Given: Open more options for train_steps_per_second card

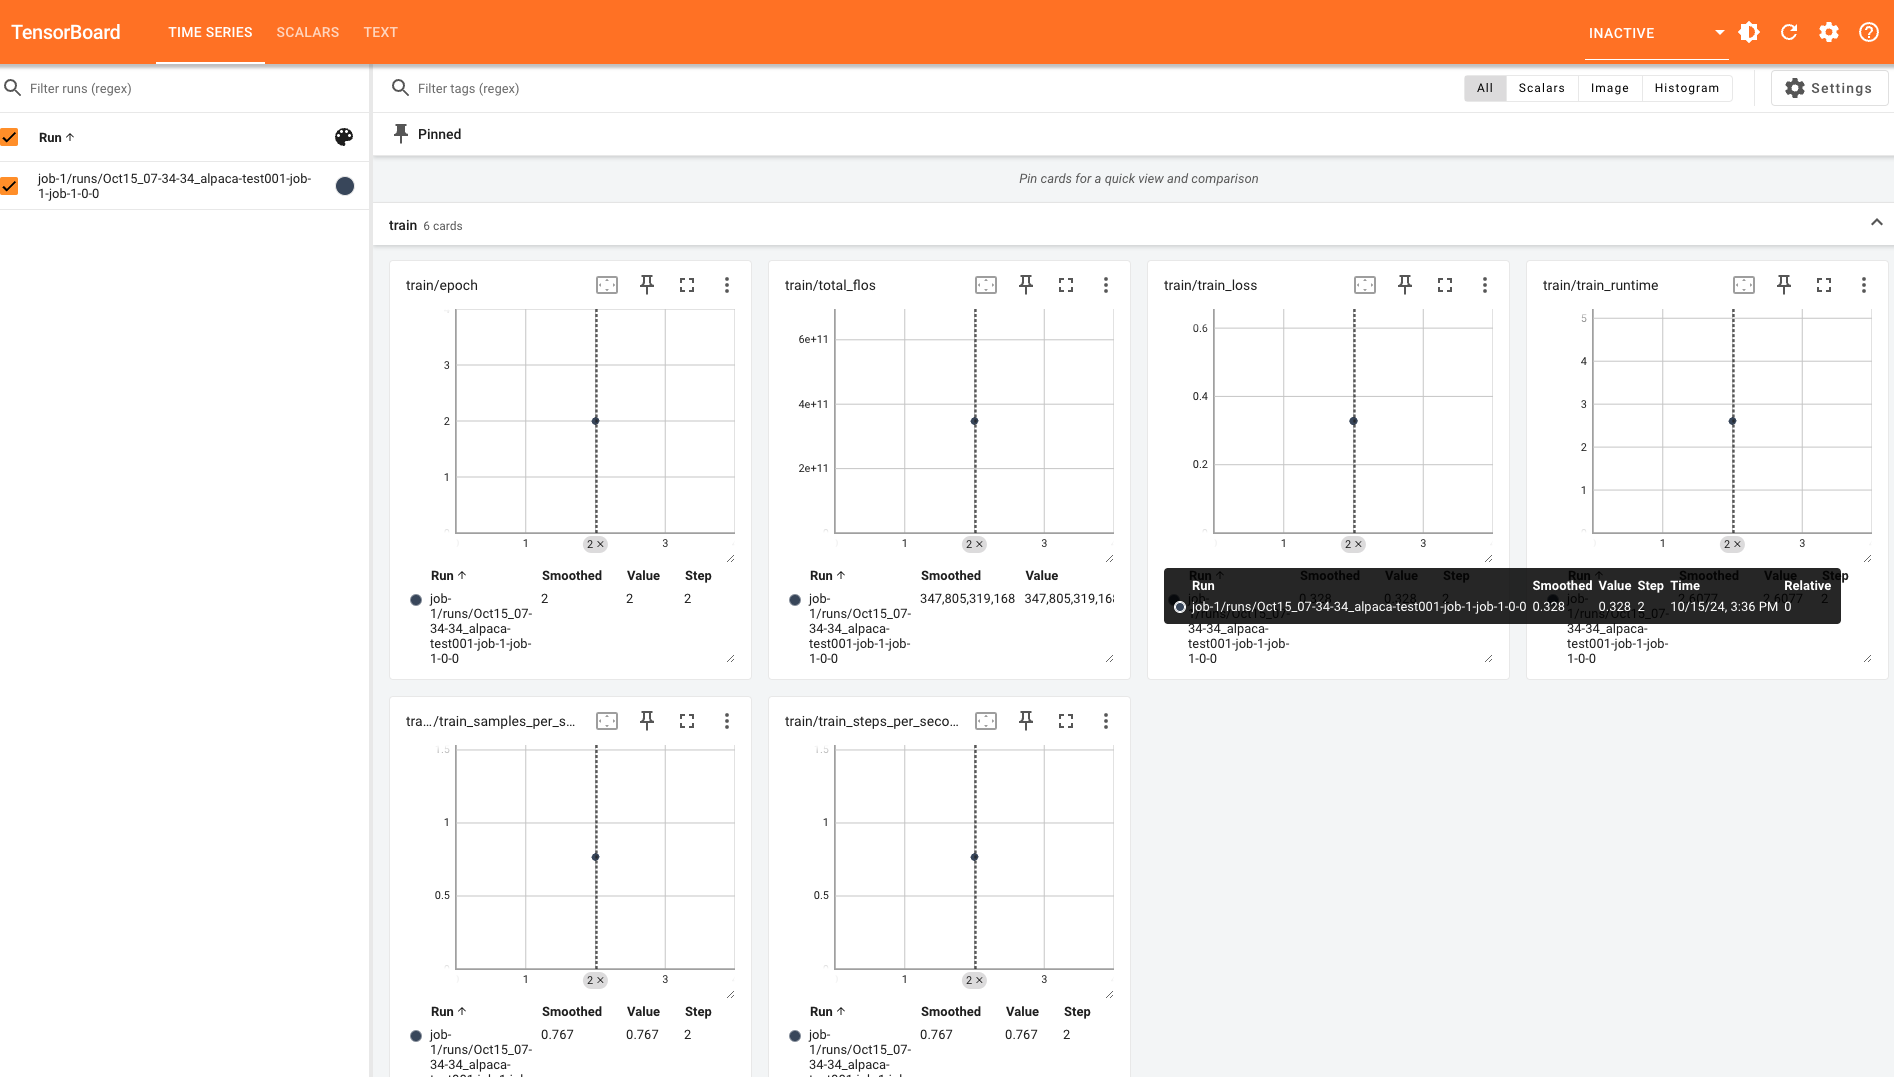Looking at the screenshot, I should coord(1106,721).
